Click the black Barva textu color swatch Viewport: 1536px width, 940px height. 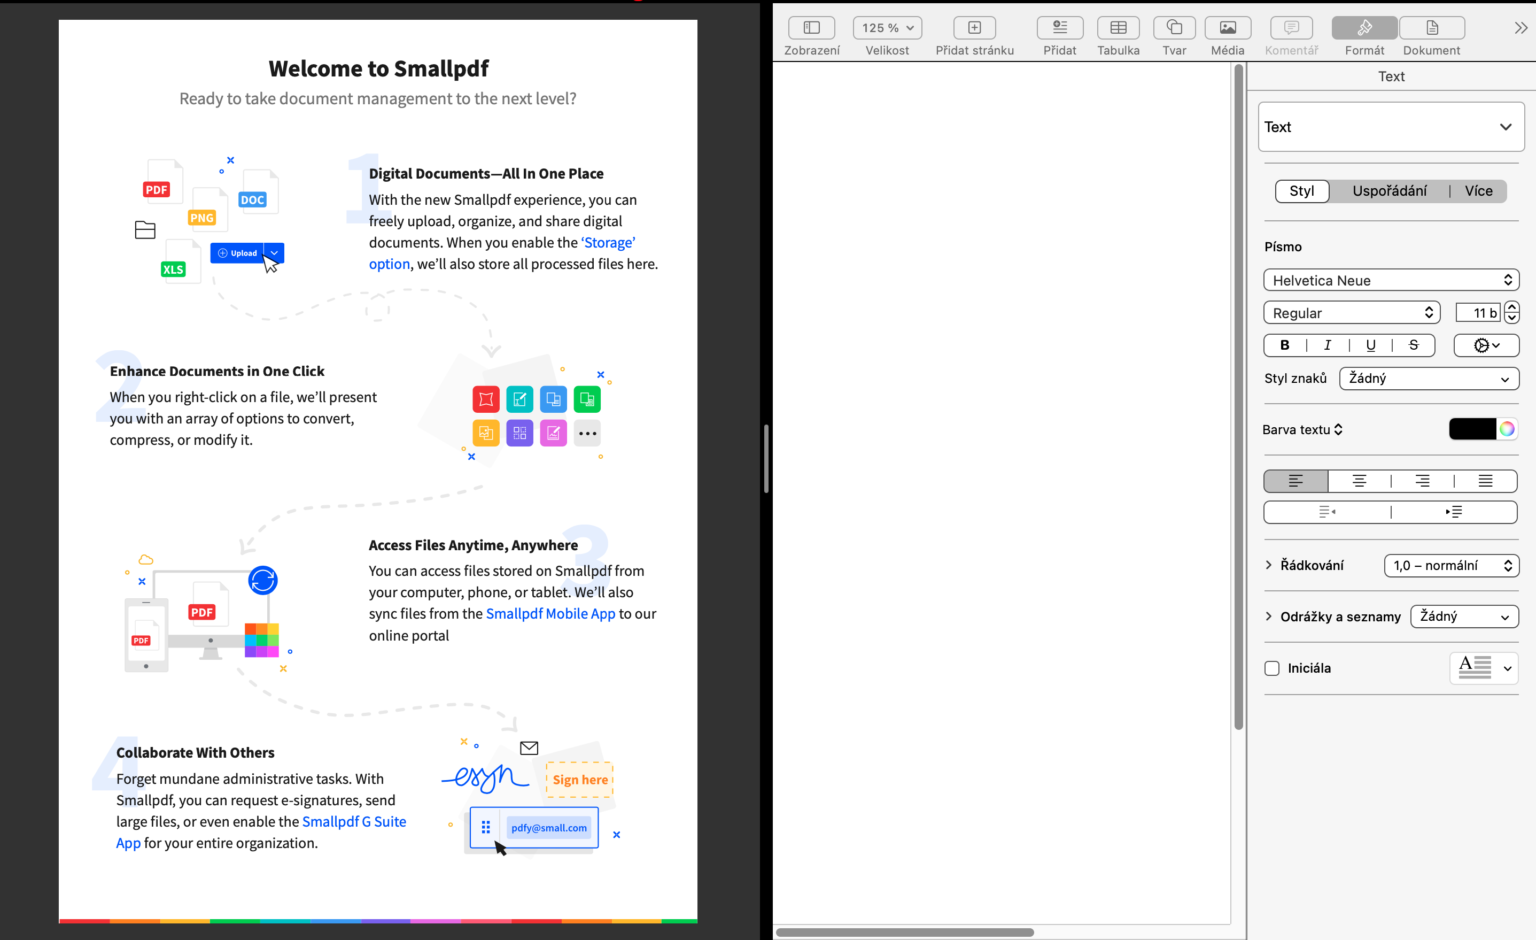[1472, 428]
